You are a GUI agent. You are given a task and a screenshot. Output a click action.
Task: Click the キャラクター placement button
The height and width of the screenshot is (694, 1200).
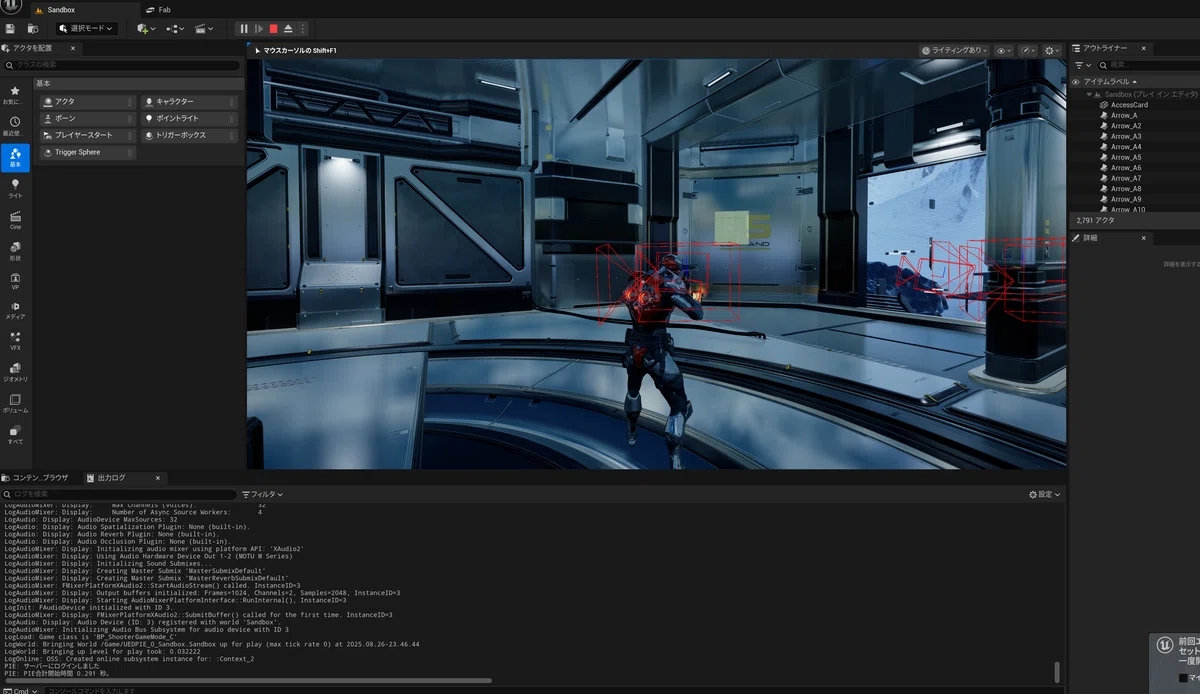pyautogui.click(x=189, y=102)
